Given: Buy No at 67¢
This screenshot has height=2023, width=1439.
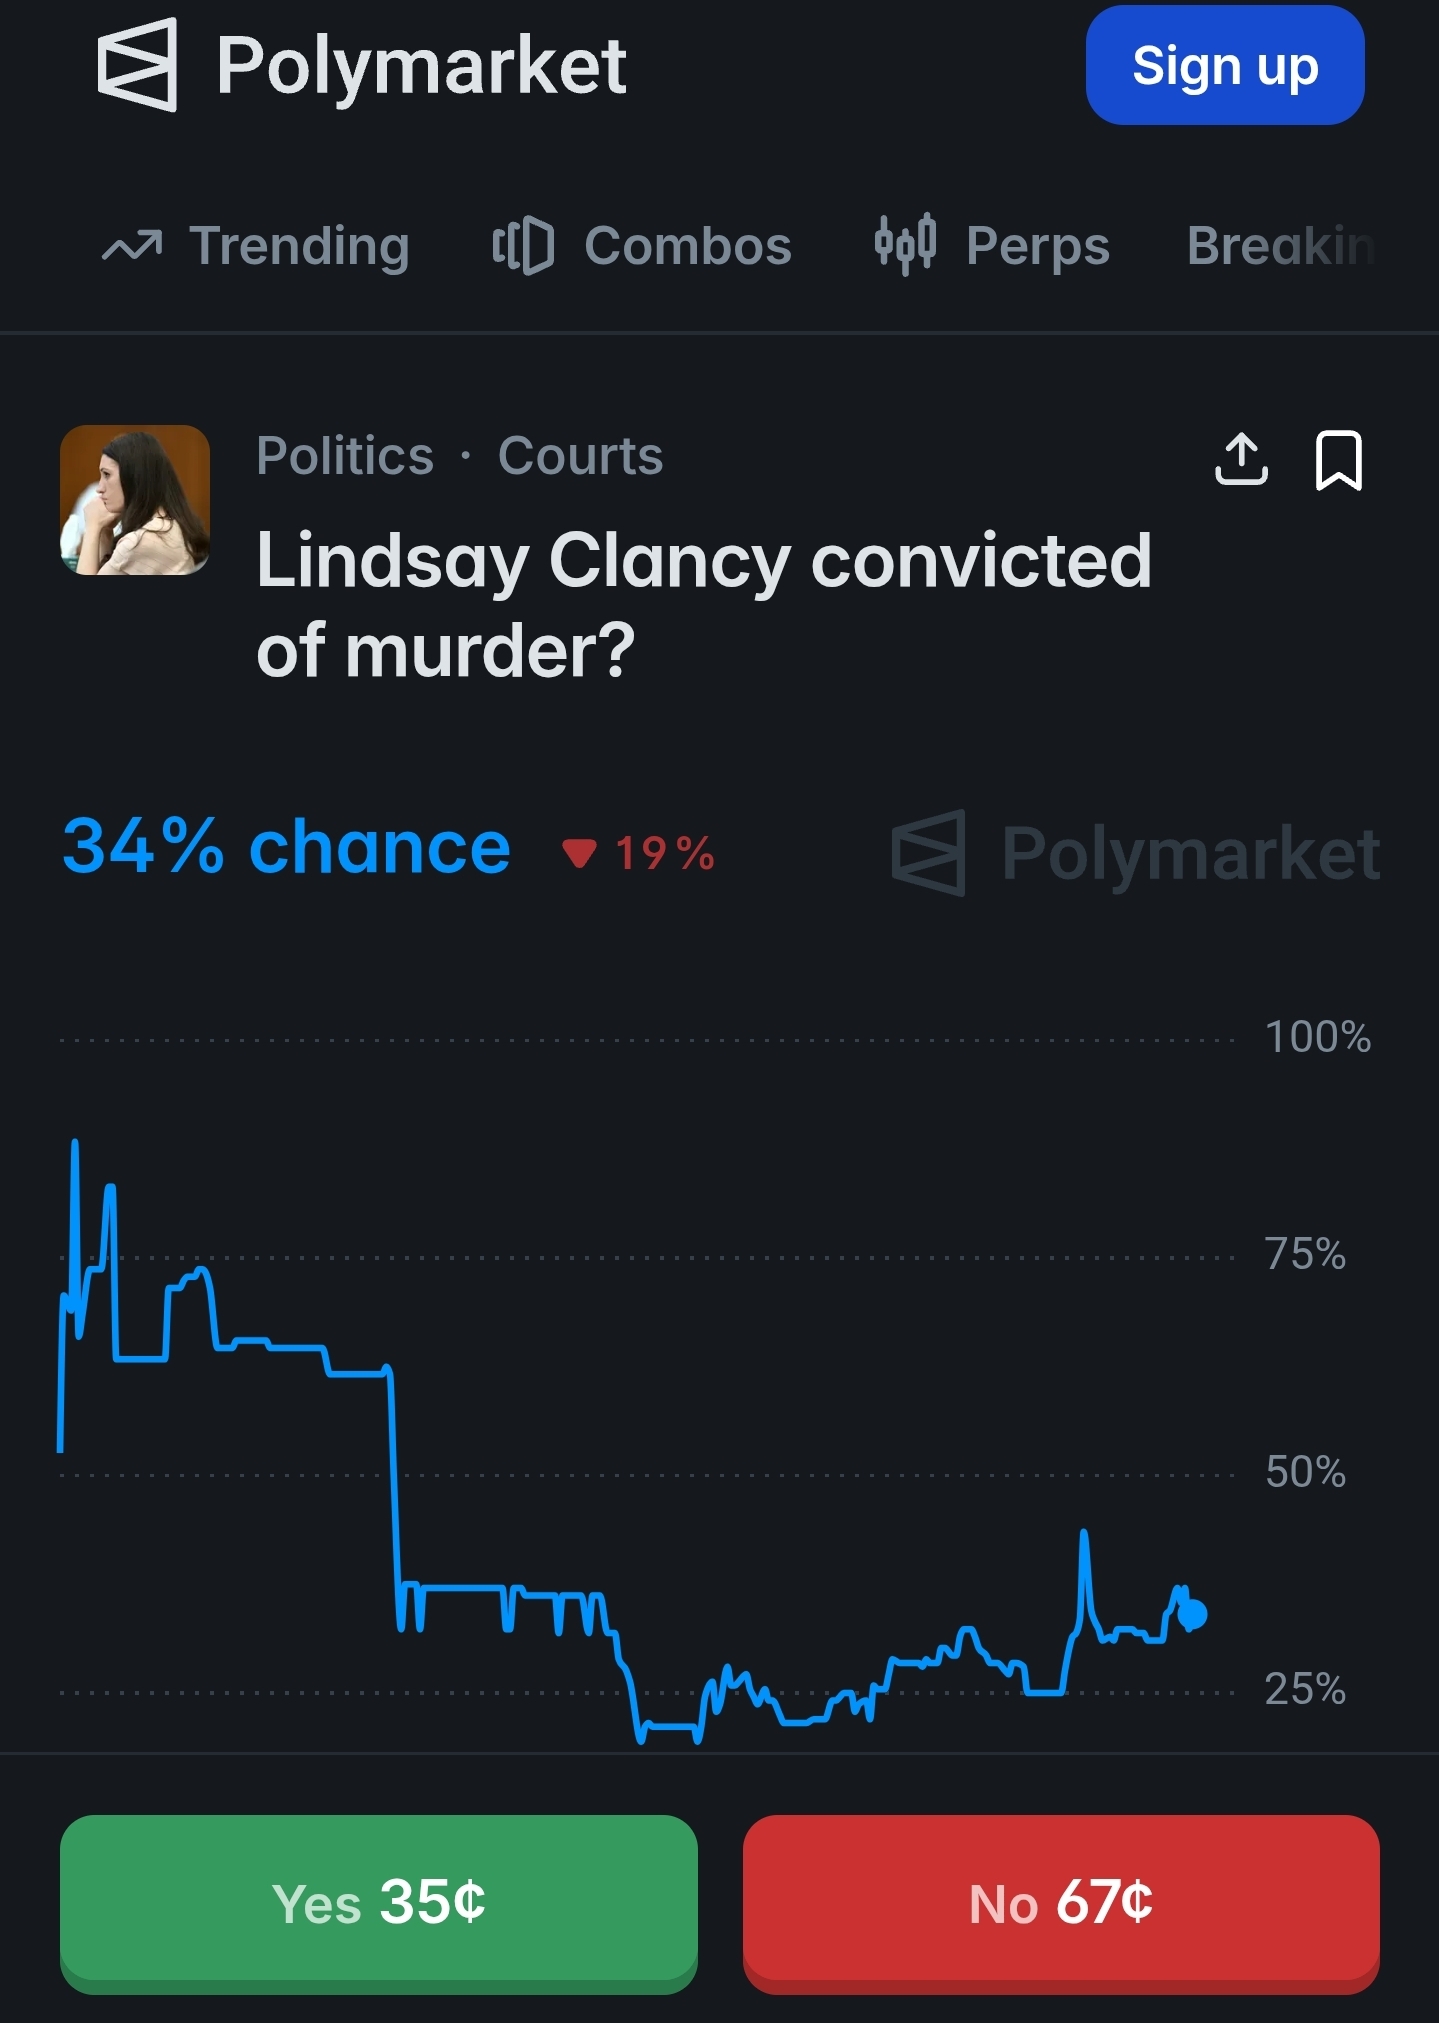Looking at the screenshot, I should (1061, 1903).
